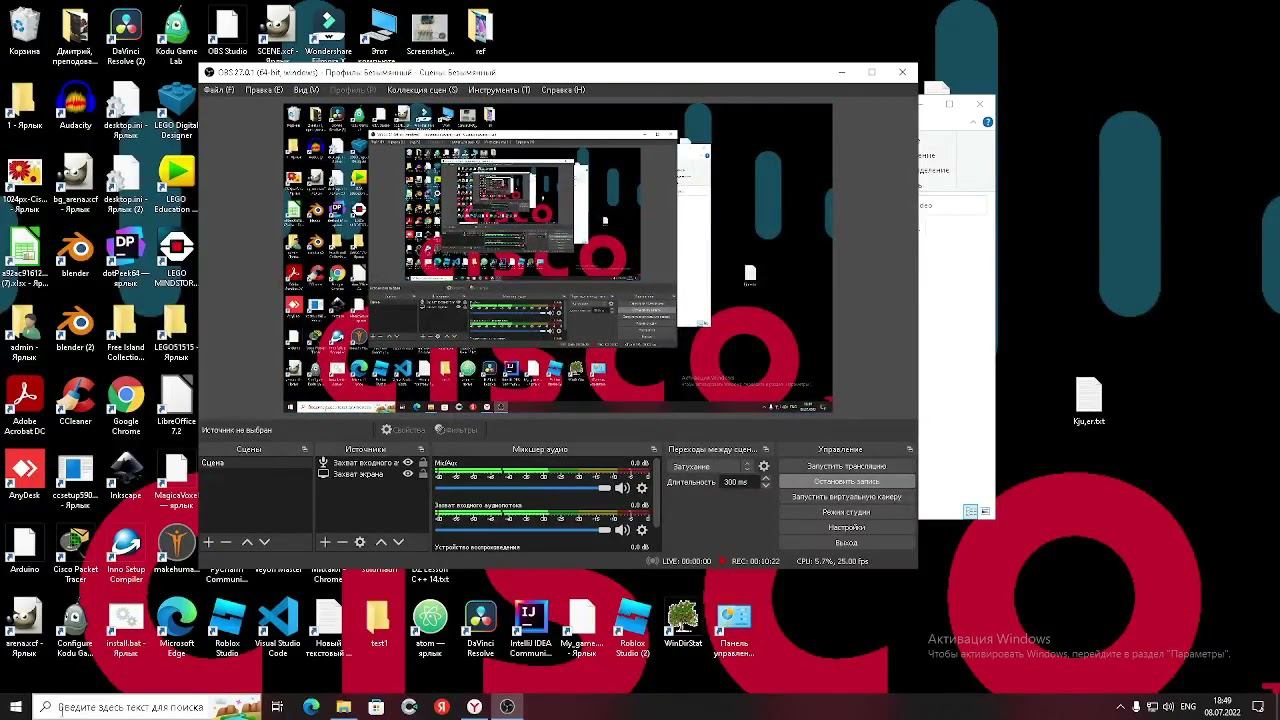Open source properties gear in Источники toolbar

pyautogui.click(x=360, y=542)
